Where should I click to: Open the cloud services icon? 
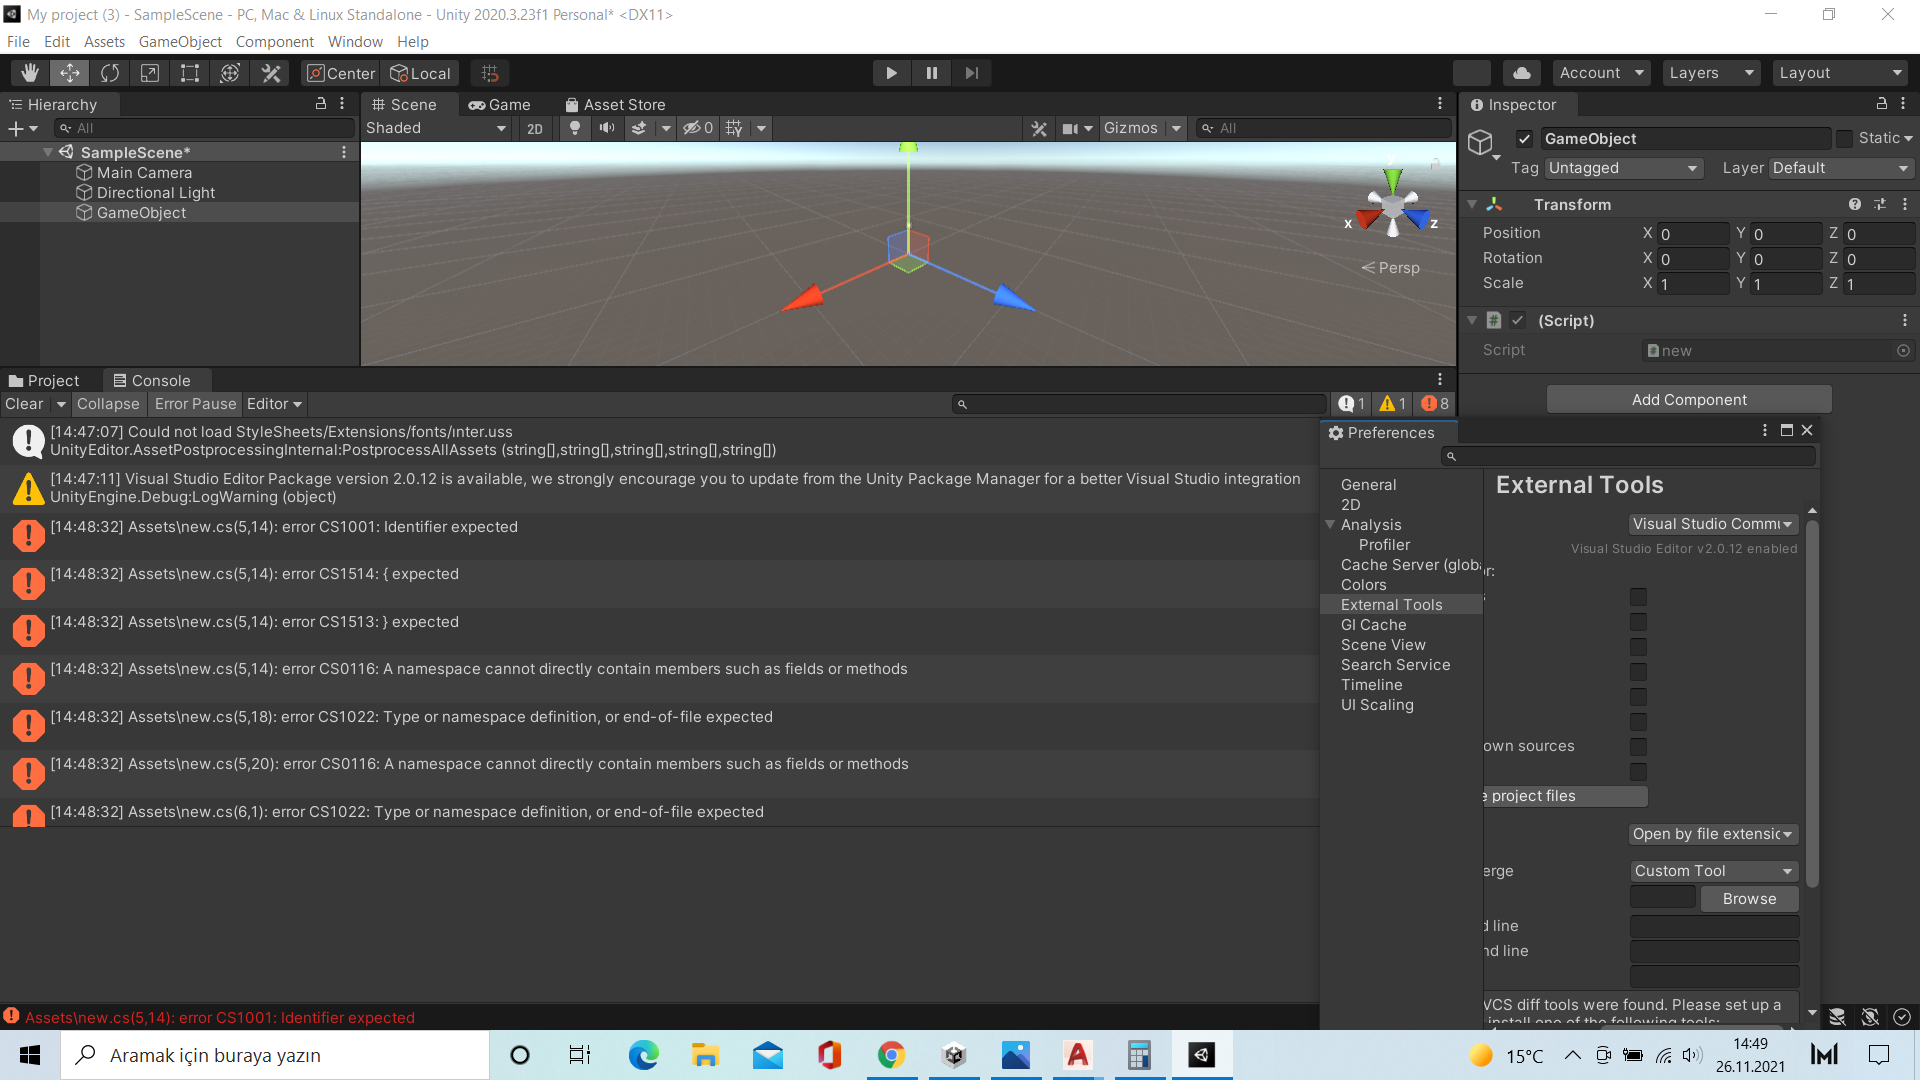pos(1521,73)
